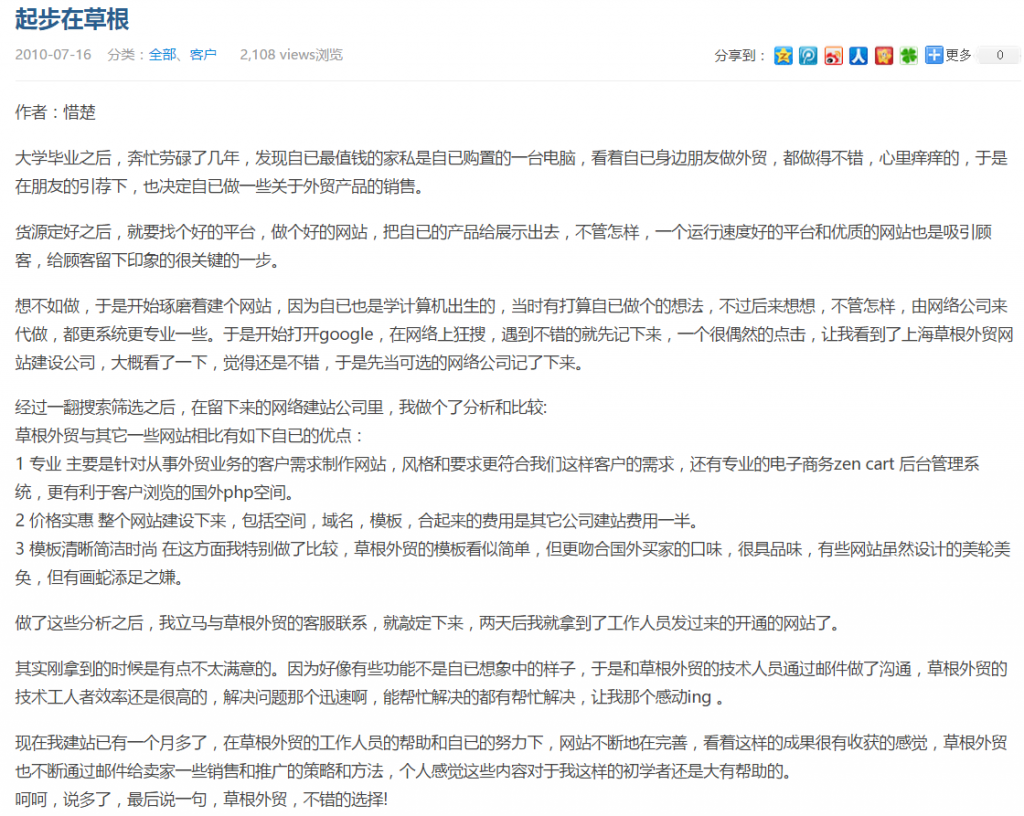Click the blue P share icon

click(808, 55)
